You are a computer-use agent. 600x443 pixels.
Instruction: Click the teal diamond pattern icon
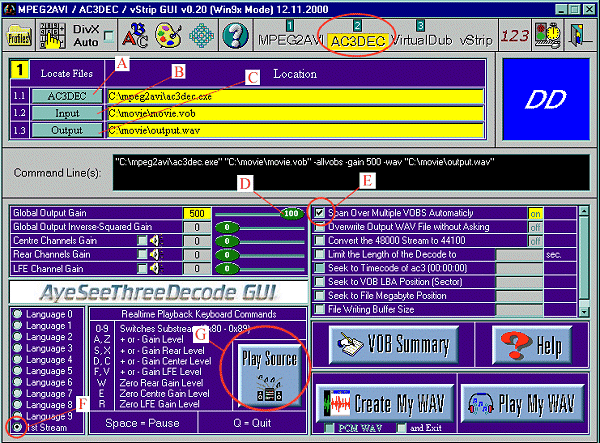(201, 36)
